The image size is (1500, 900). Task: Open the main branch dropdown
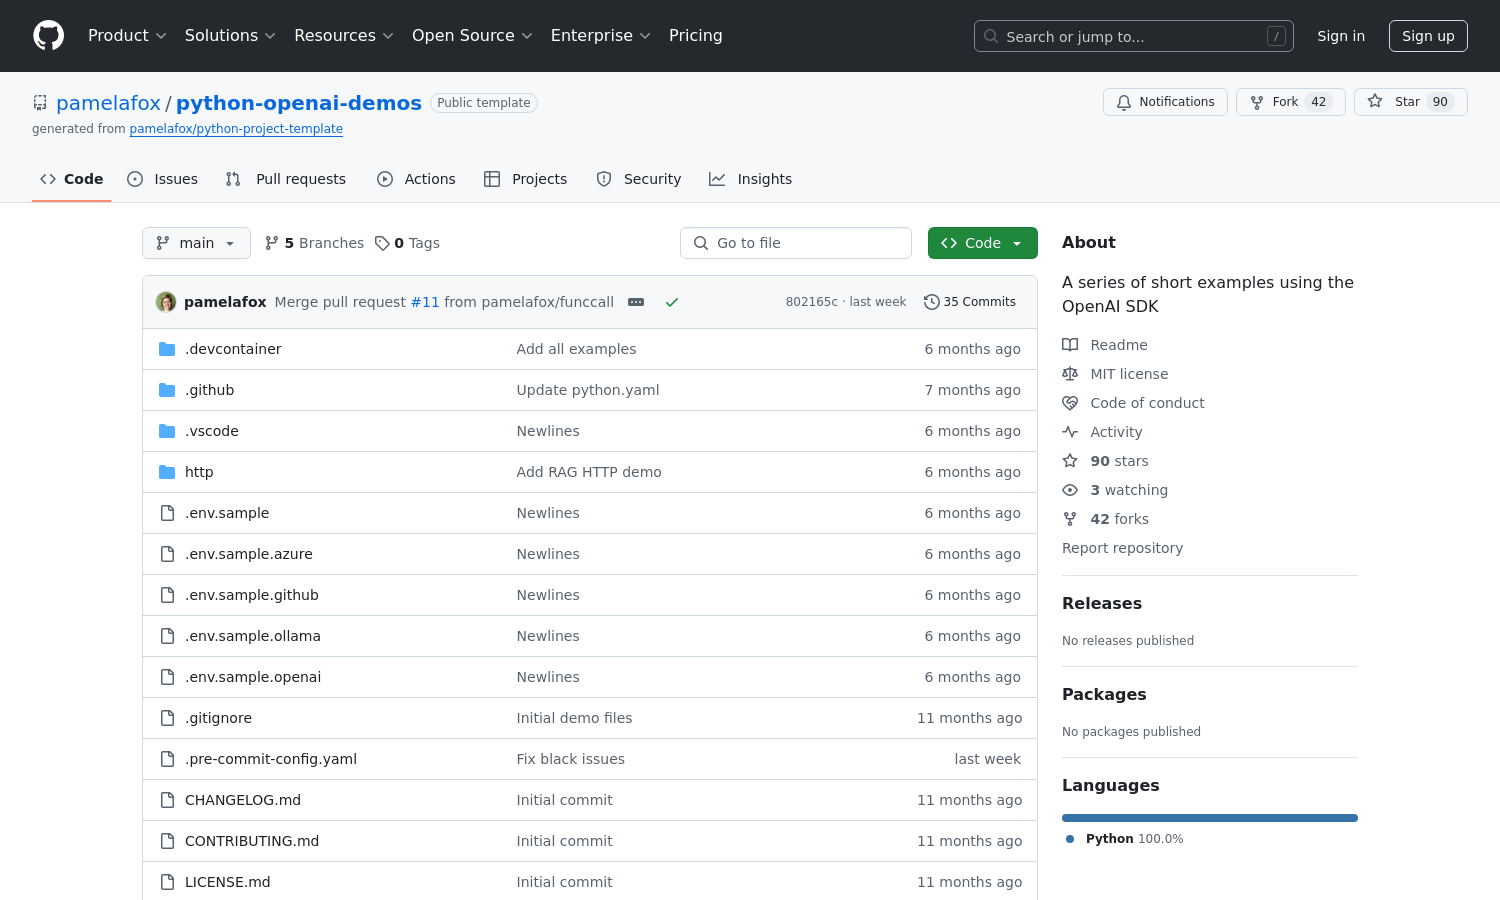196,243
